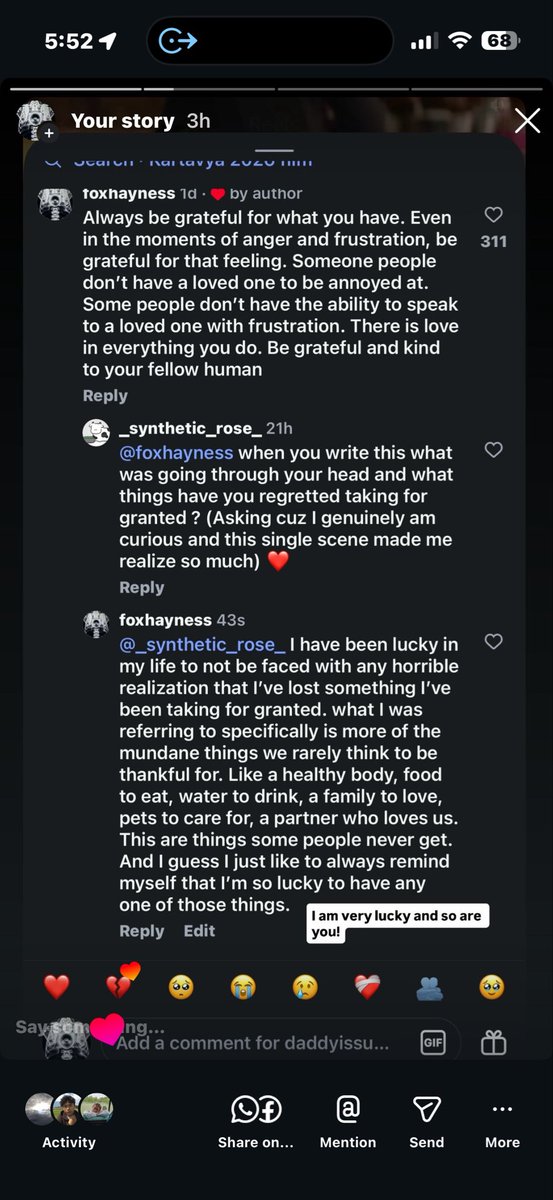
Task: Open Your story profile avatar with plus
Action: [x=37, y=120]
